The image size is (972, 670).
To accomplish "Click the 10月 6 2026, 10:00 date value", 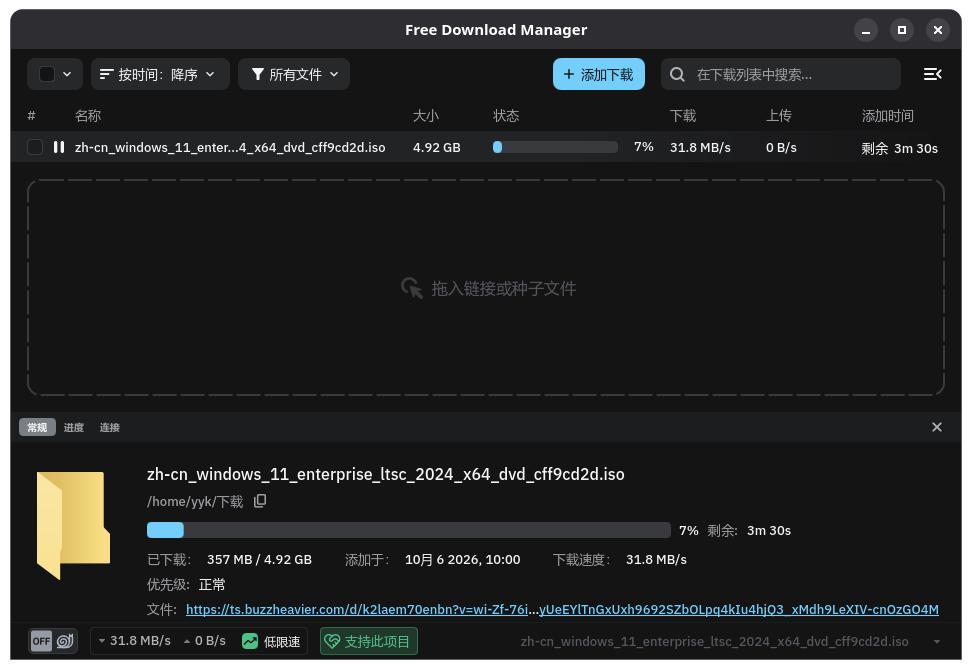I will [462, 560].
